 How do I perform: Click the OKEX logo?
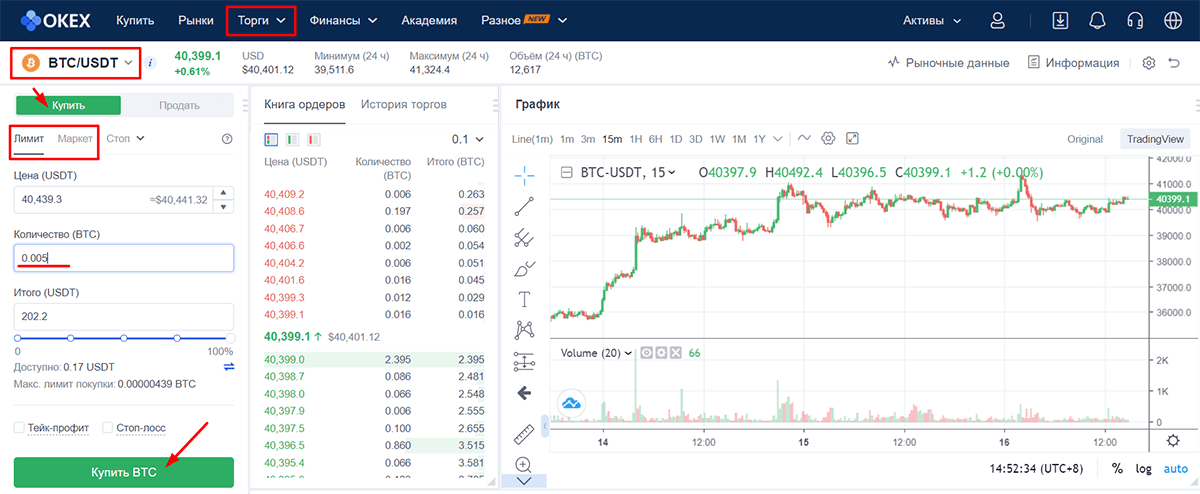pos(58,20)
